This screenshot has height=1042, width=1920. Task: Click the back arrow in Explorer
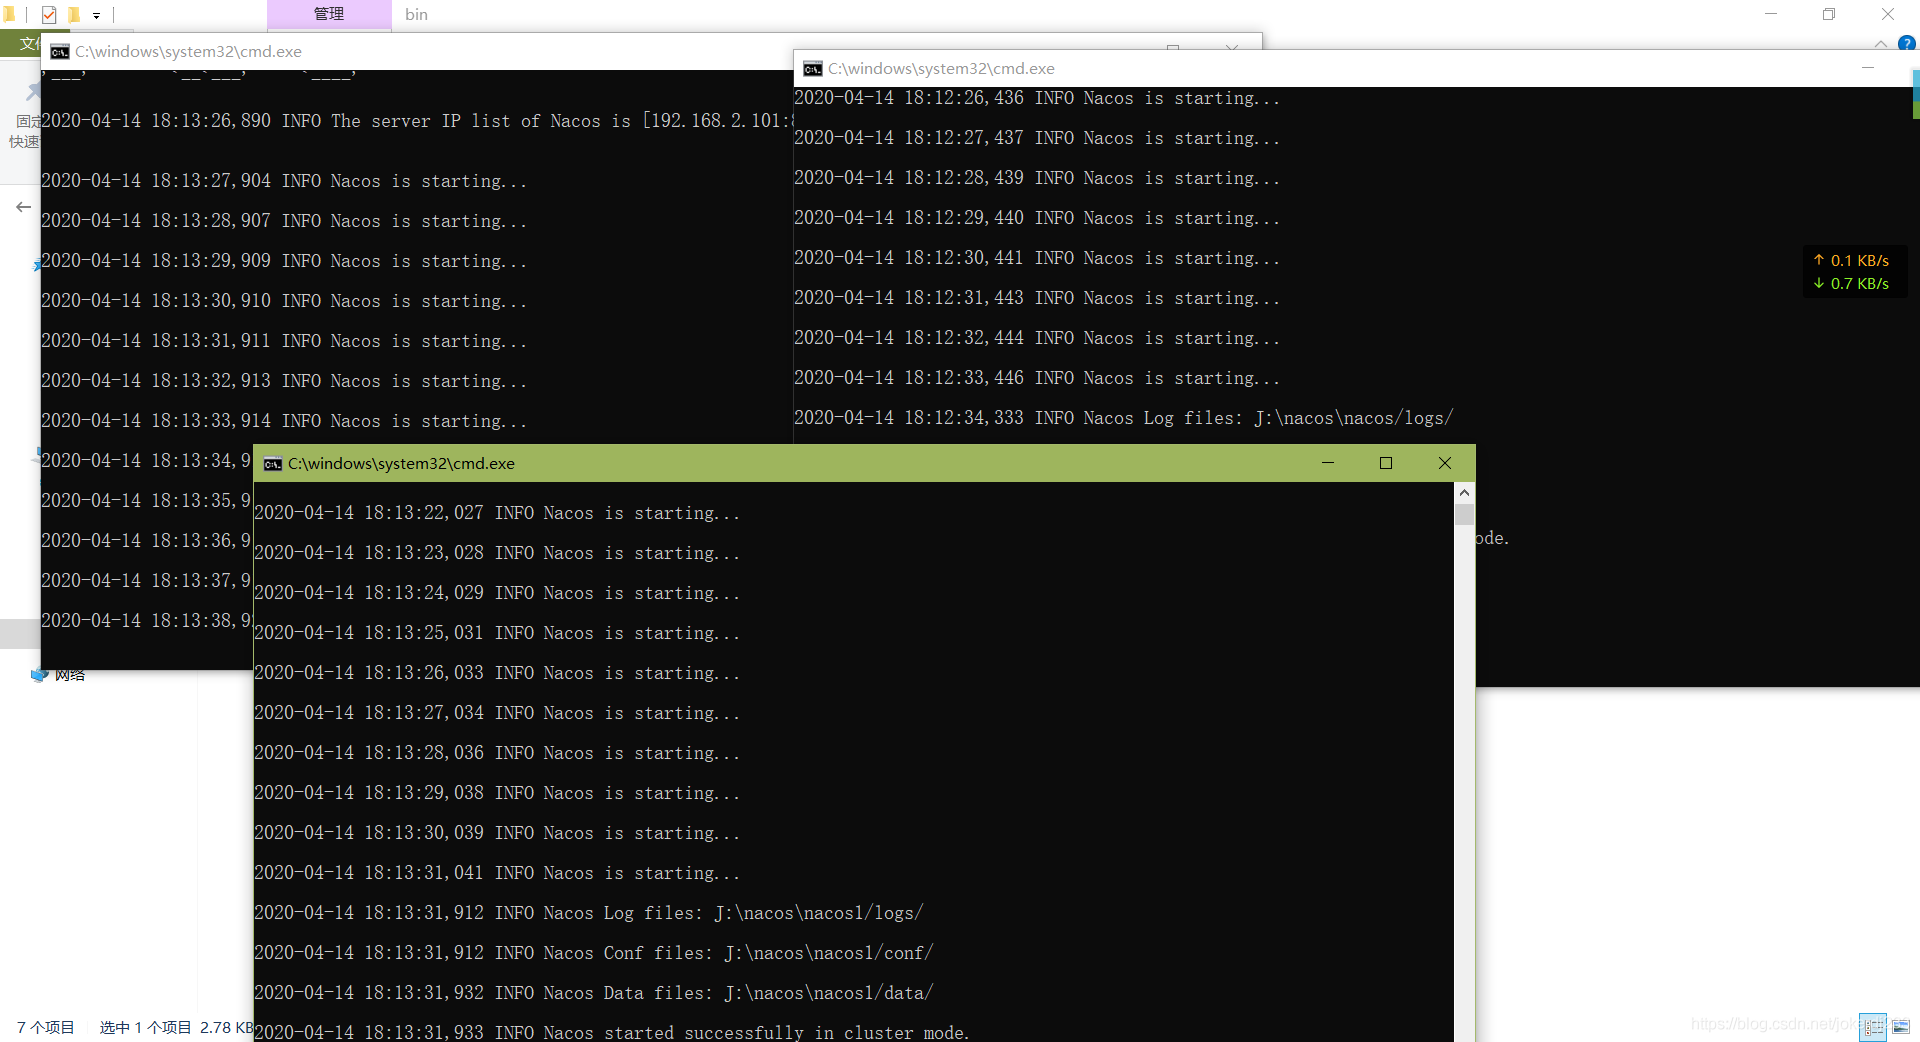(x=23, y=207)
